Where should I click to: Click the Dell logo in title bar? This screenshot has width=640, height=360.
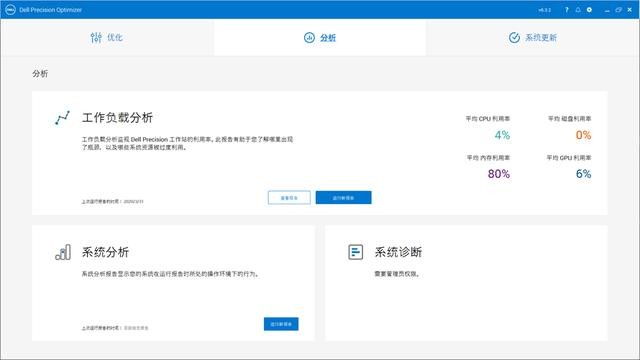click(10, 10)
